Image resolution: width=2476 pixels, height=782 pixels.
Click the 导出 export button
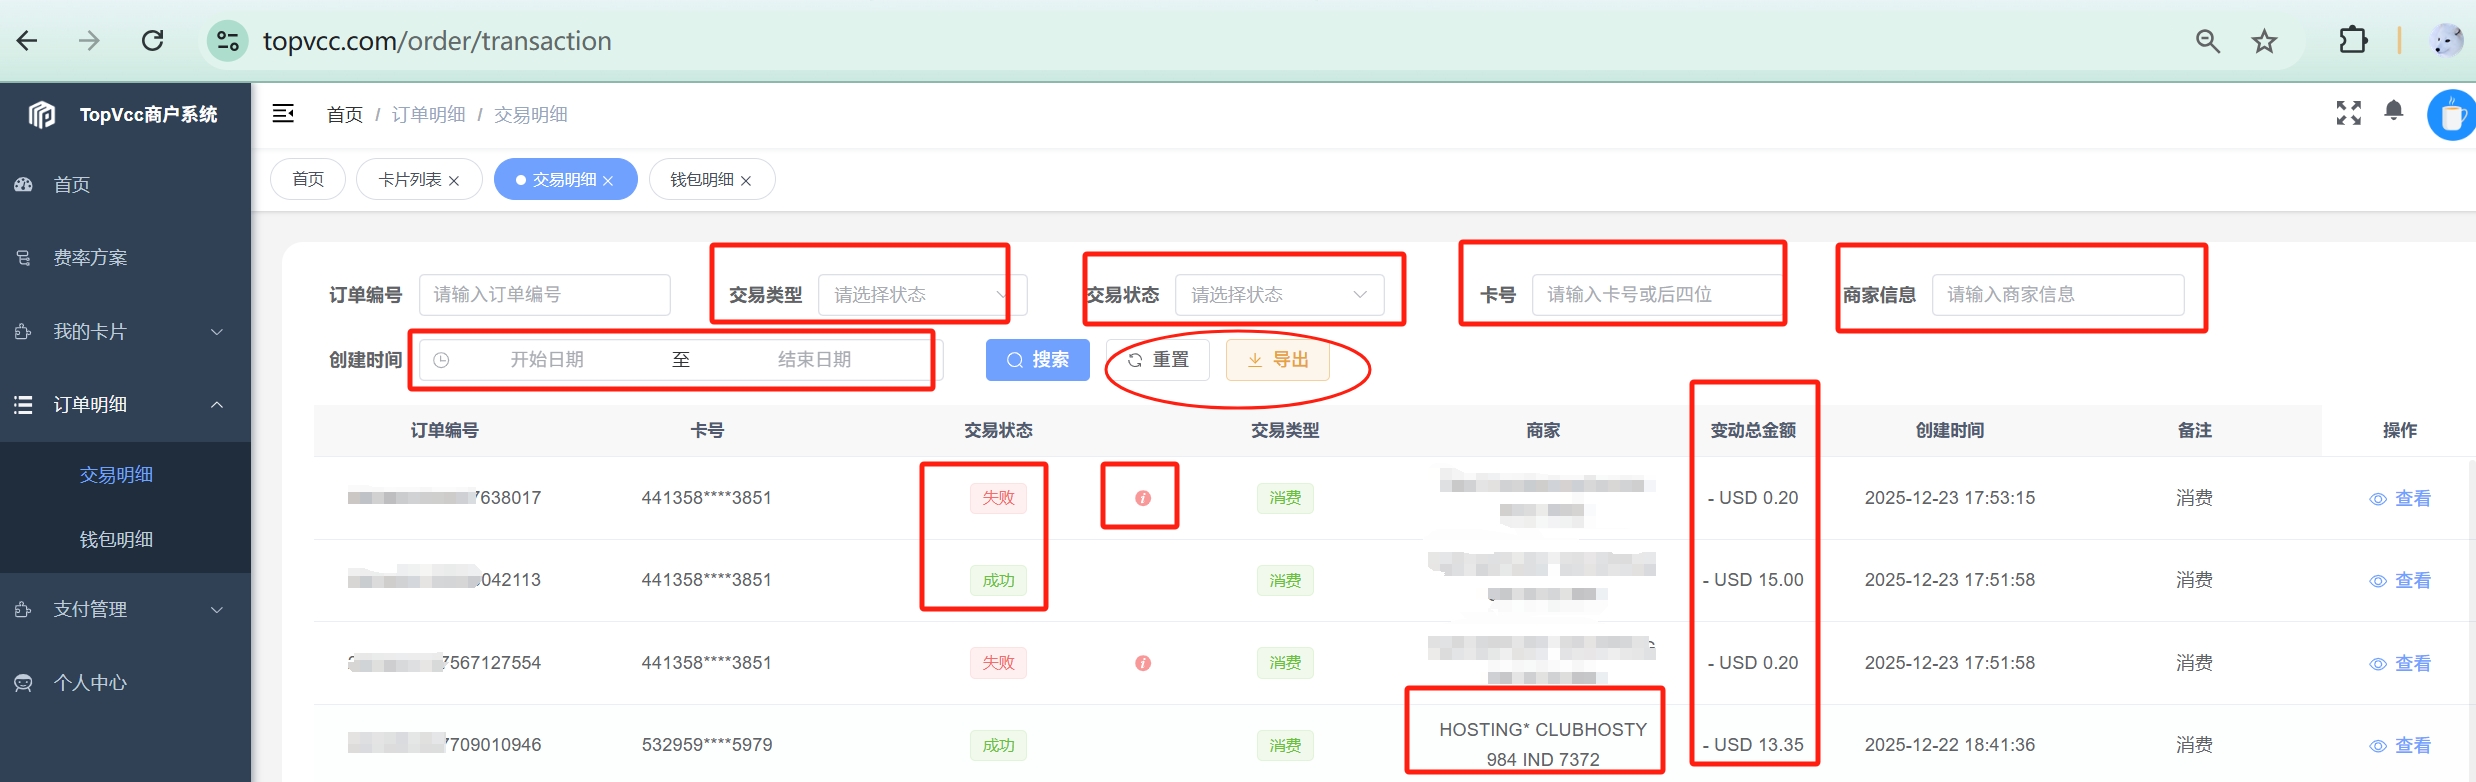[1277, 360]
